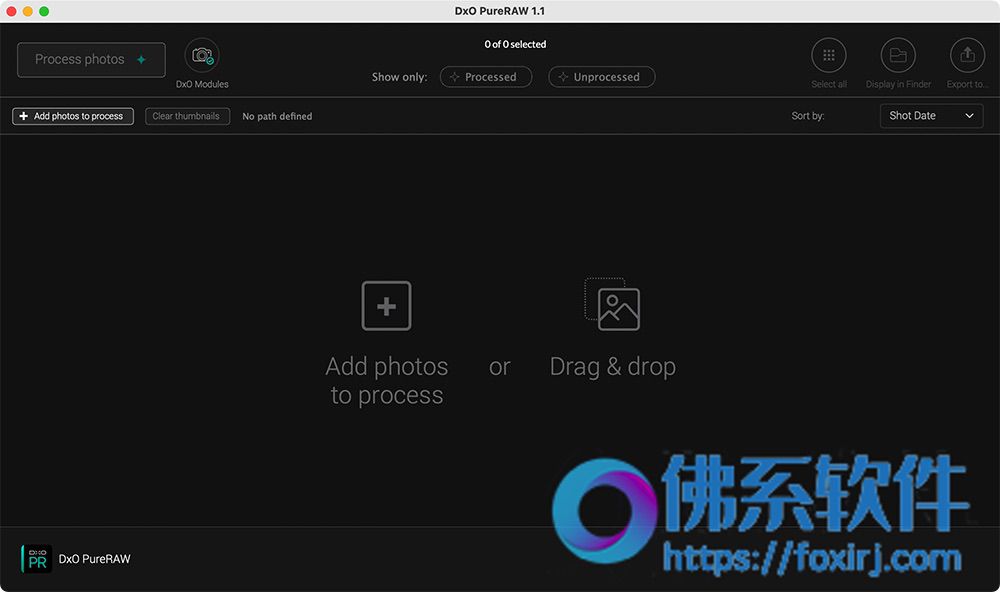Viewport: 1000px width, 592px height.
Task: Close the DxO PureRAW window
Action: pos(11,11)
